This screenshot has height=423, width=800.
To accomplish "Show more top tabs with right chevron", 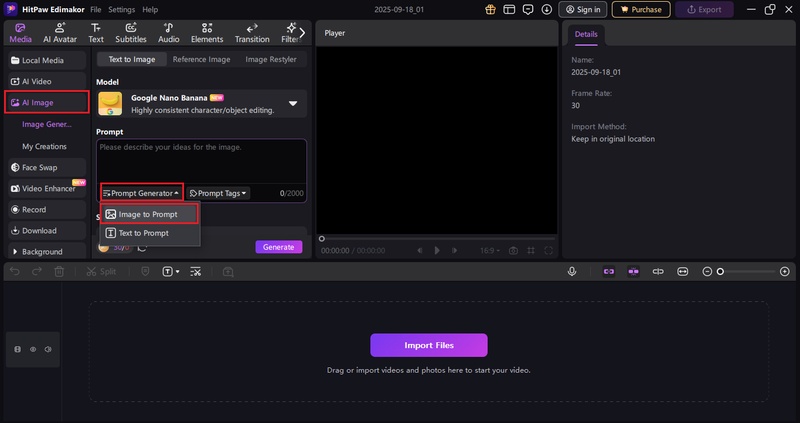I will (303, 33).
